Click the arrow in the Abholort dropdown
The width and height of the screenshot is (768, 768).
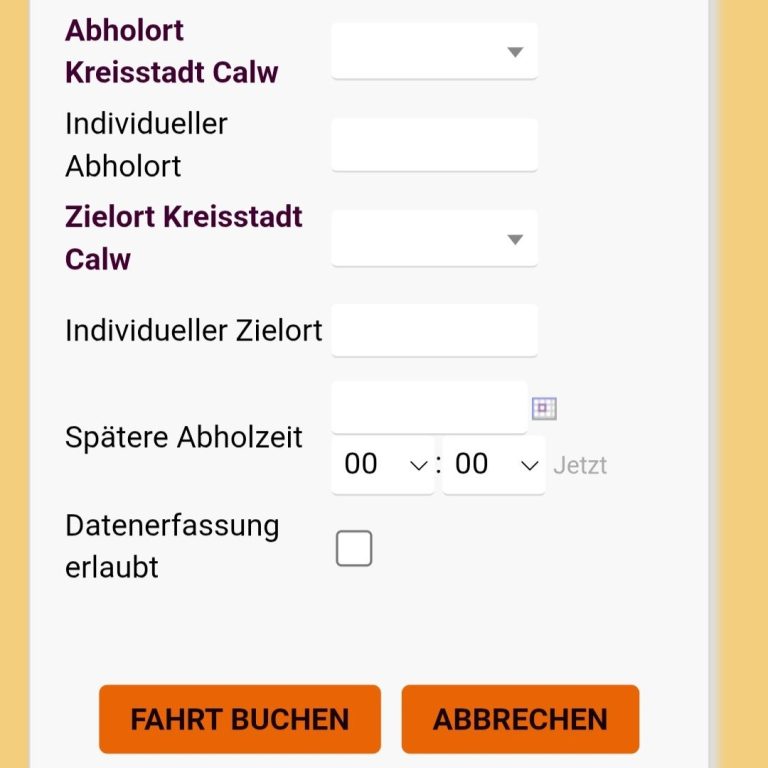click(515, 52)
